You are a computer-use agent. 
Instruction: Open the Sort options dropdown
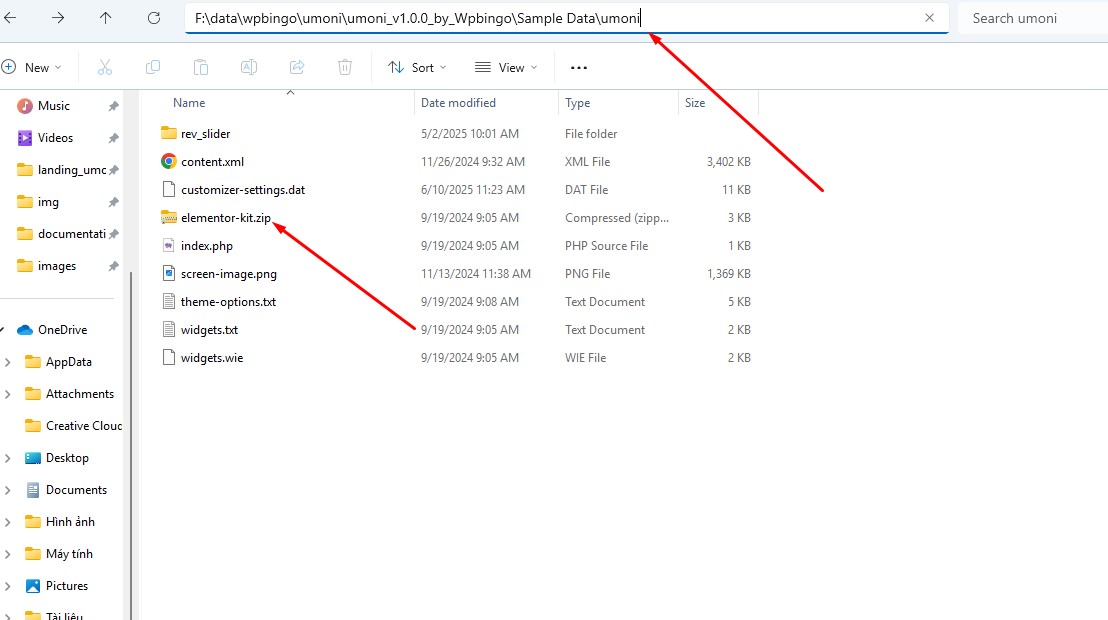[x=418, y=67]
